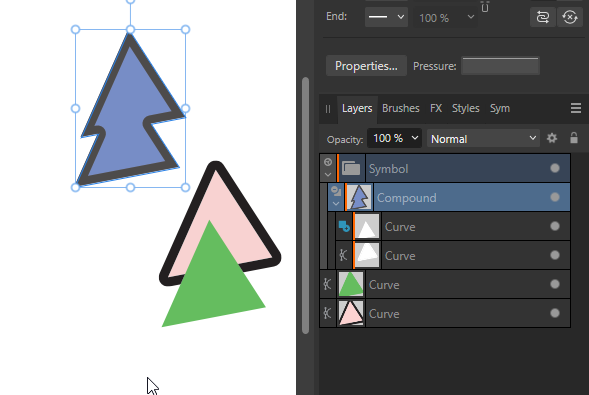The height and width of the screenshot is (395, 589).
Task: Switch to the Styles tab
Action: tap(465, 109)
